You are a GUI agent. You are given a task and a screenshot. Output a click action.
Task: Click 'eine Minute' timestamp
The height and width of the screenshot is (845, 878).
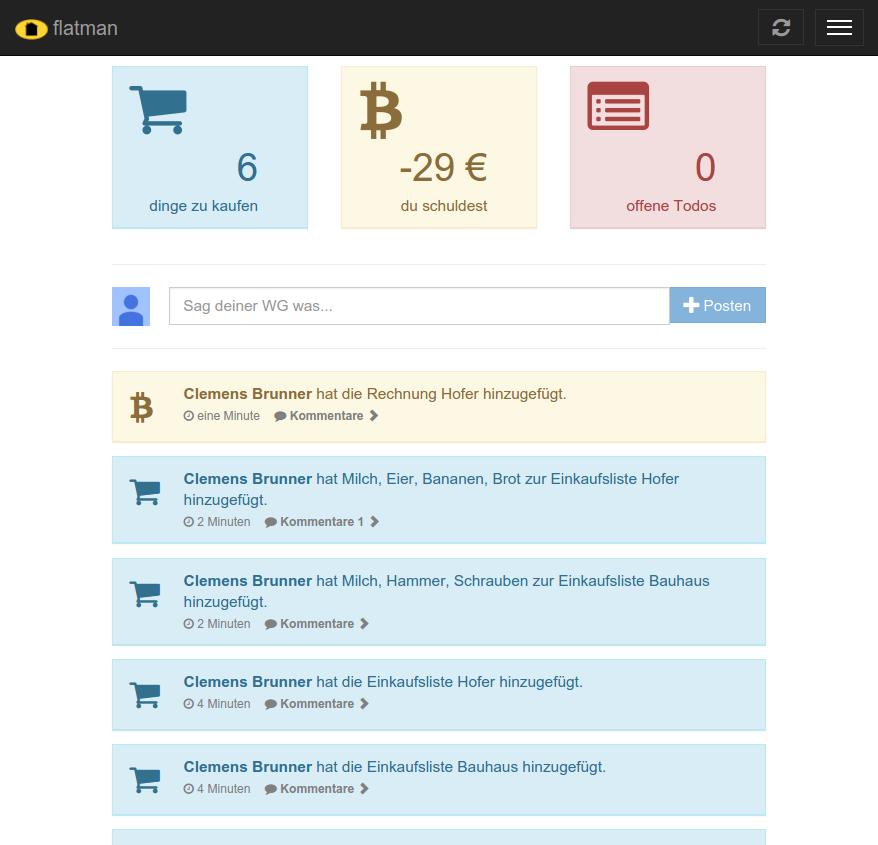tap(228, 416)
